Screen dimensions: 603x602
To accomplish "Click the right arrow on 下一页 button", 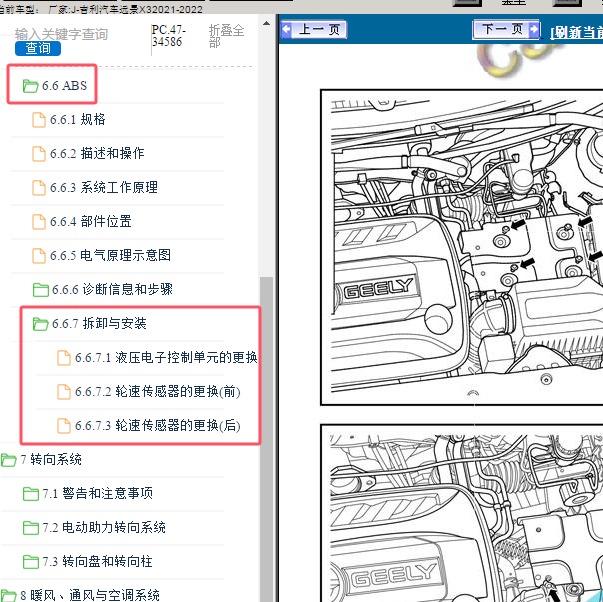I will click(534, 29).
